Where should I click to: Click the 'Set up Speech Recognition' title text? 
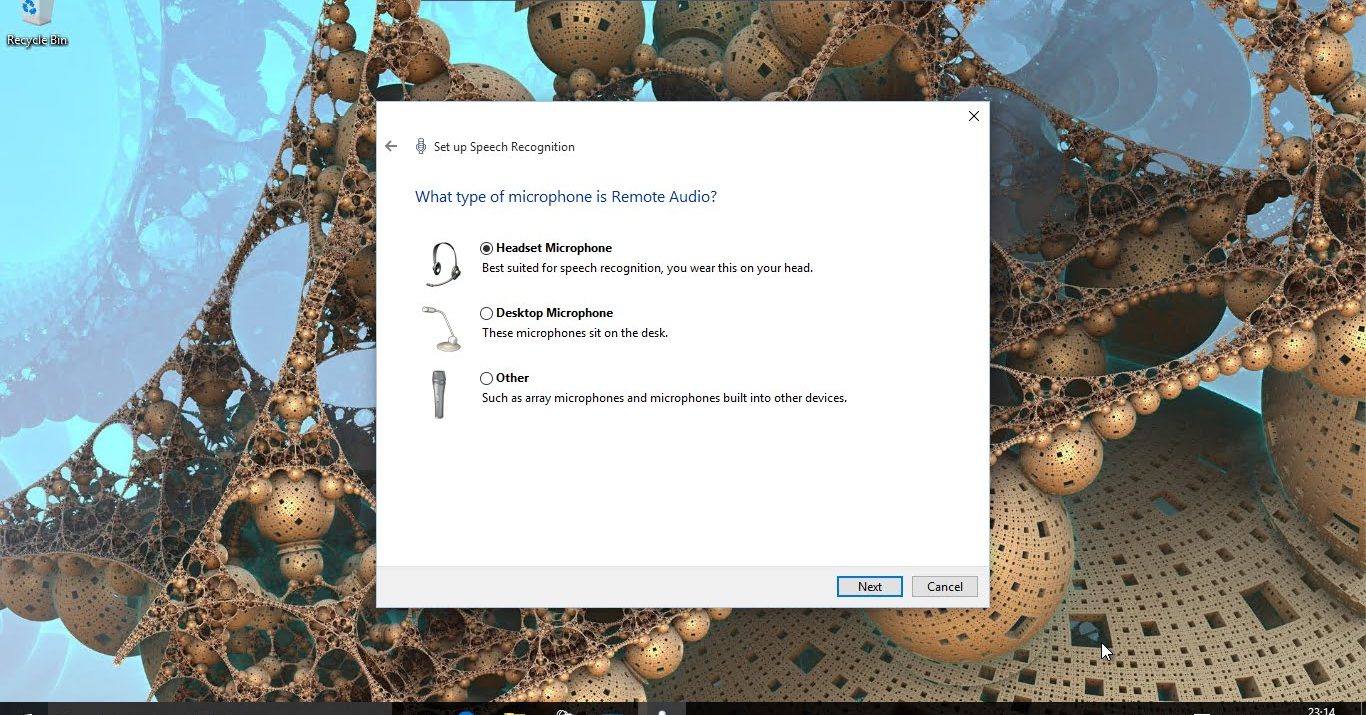[504, 147]
